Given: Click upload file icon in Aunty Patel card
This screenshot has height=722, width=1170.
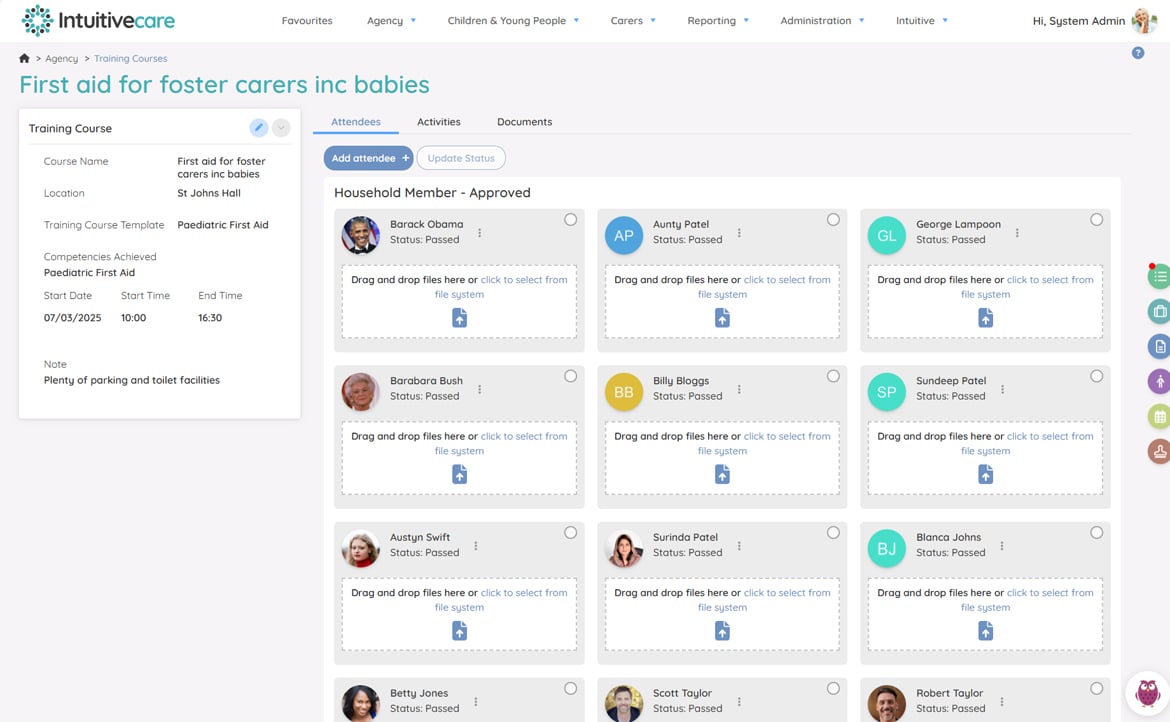Looking at the screenshot, I should tap(722, 318).
